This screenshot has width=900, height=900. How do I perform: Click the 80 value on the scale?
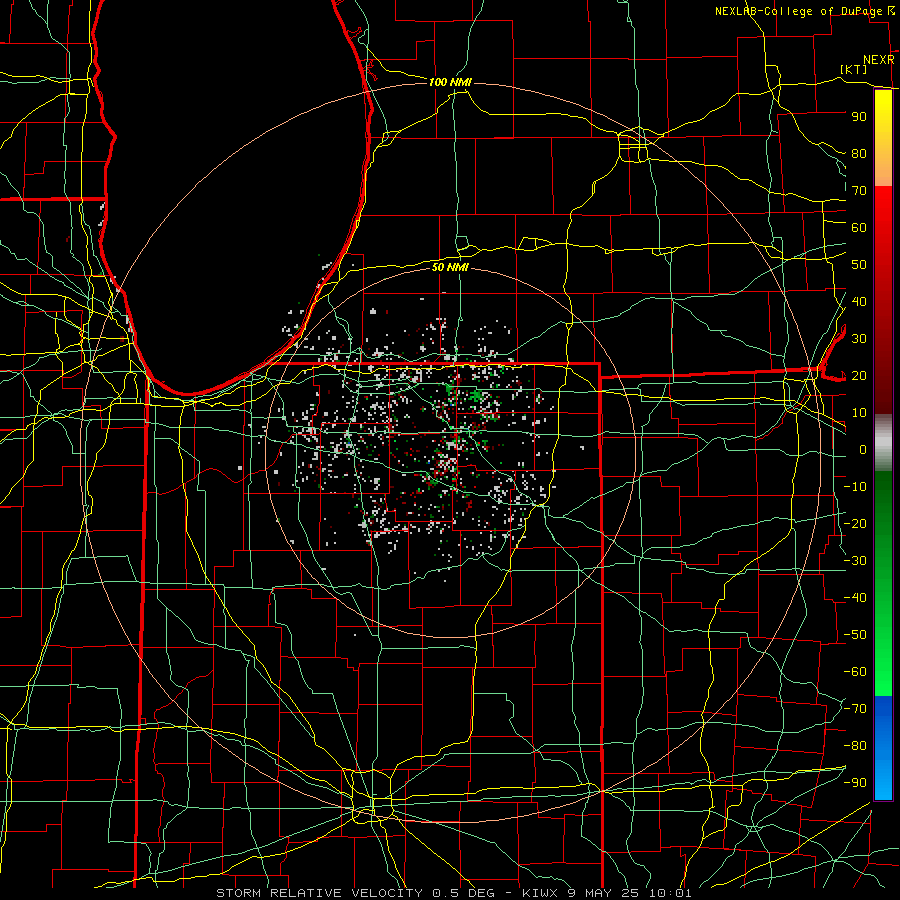point(859,154)
